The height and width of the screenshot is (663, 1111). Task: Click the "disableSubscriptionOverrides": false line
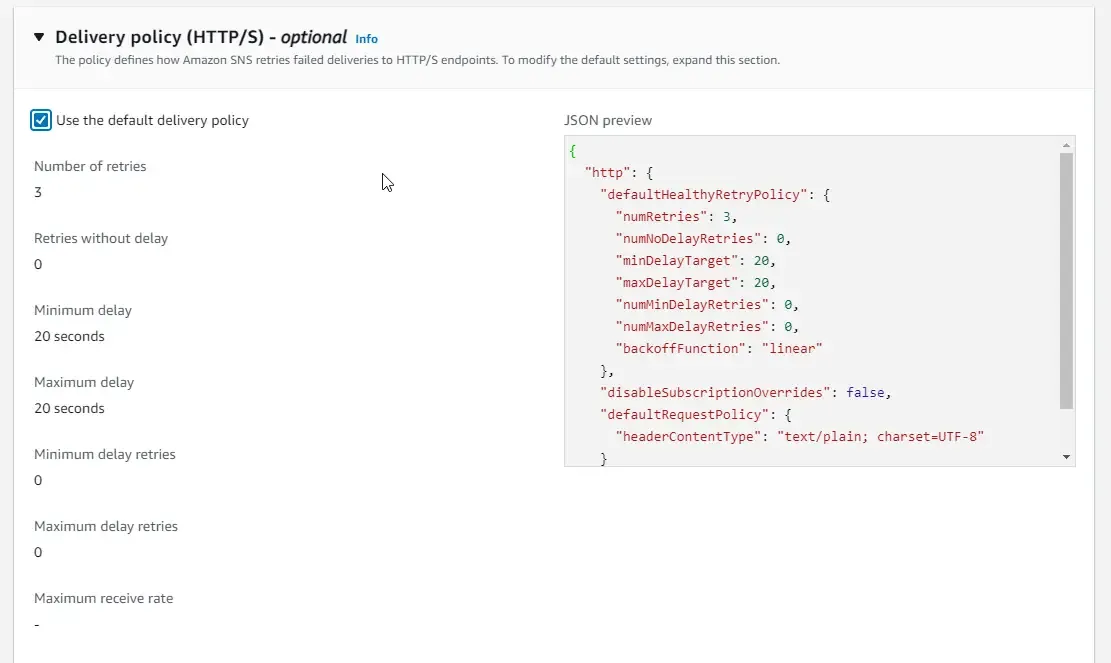pyautogui.click(x=744, y=392)
